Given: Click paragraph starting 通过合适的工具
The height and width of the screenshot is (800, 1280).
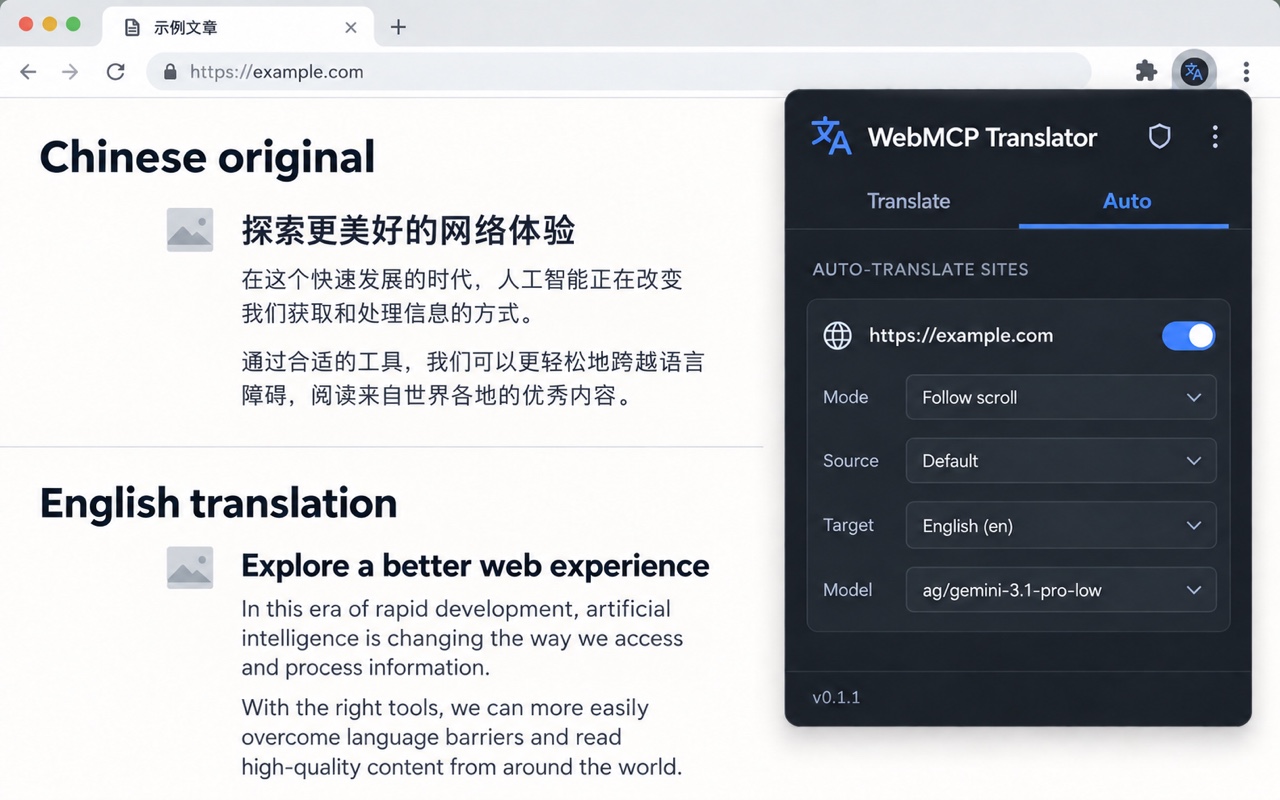Looking at the screenshot, I should [x=472, y=378].
